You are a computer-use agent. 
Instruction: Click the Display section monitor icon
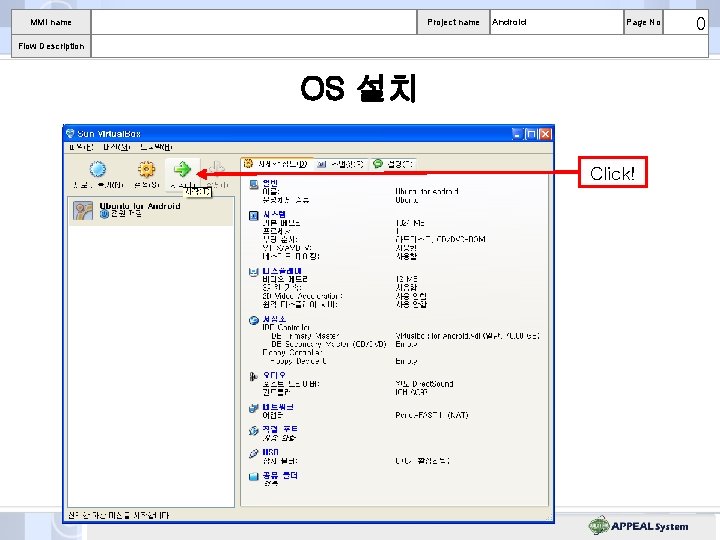[x=253, y=272]
